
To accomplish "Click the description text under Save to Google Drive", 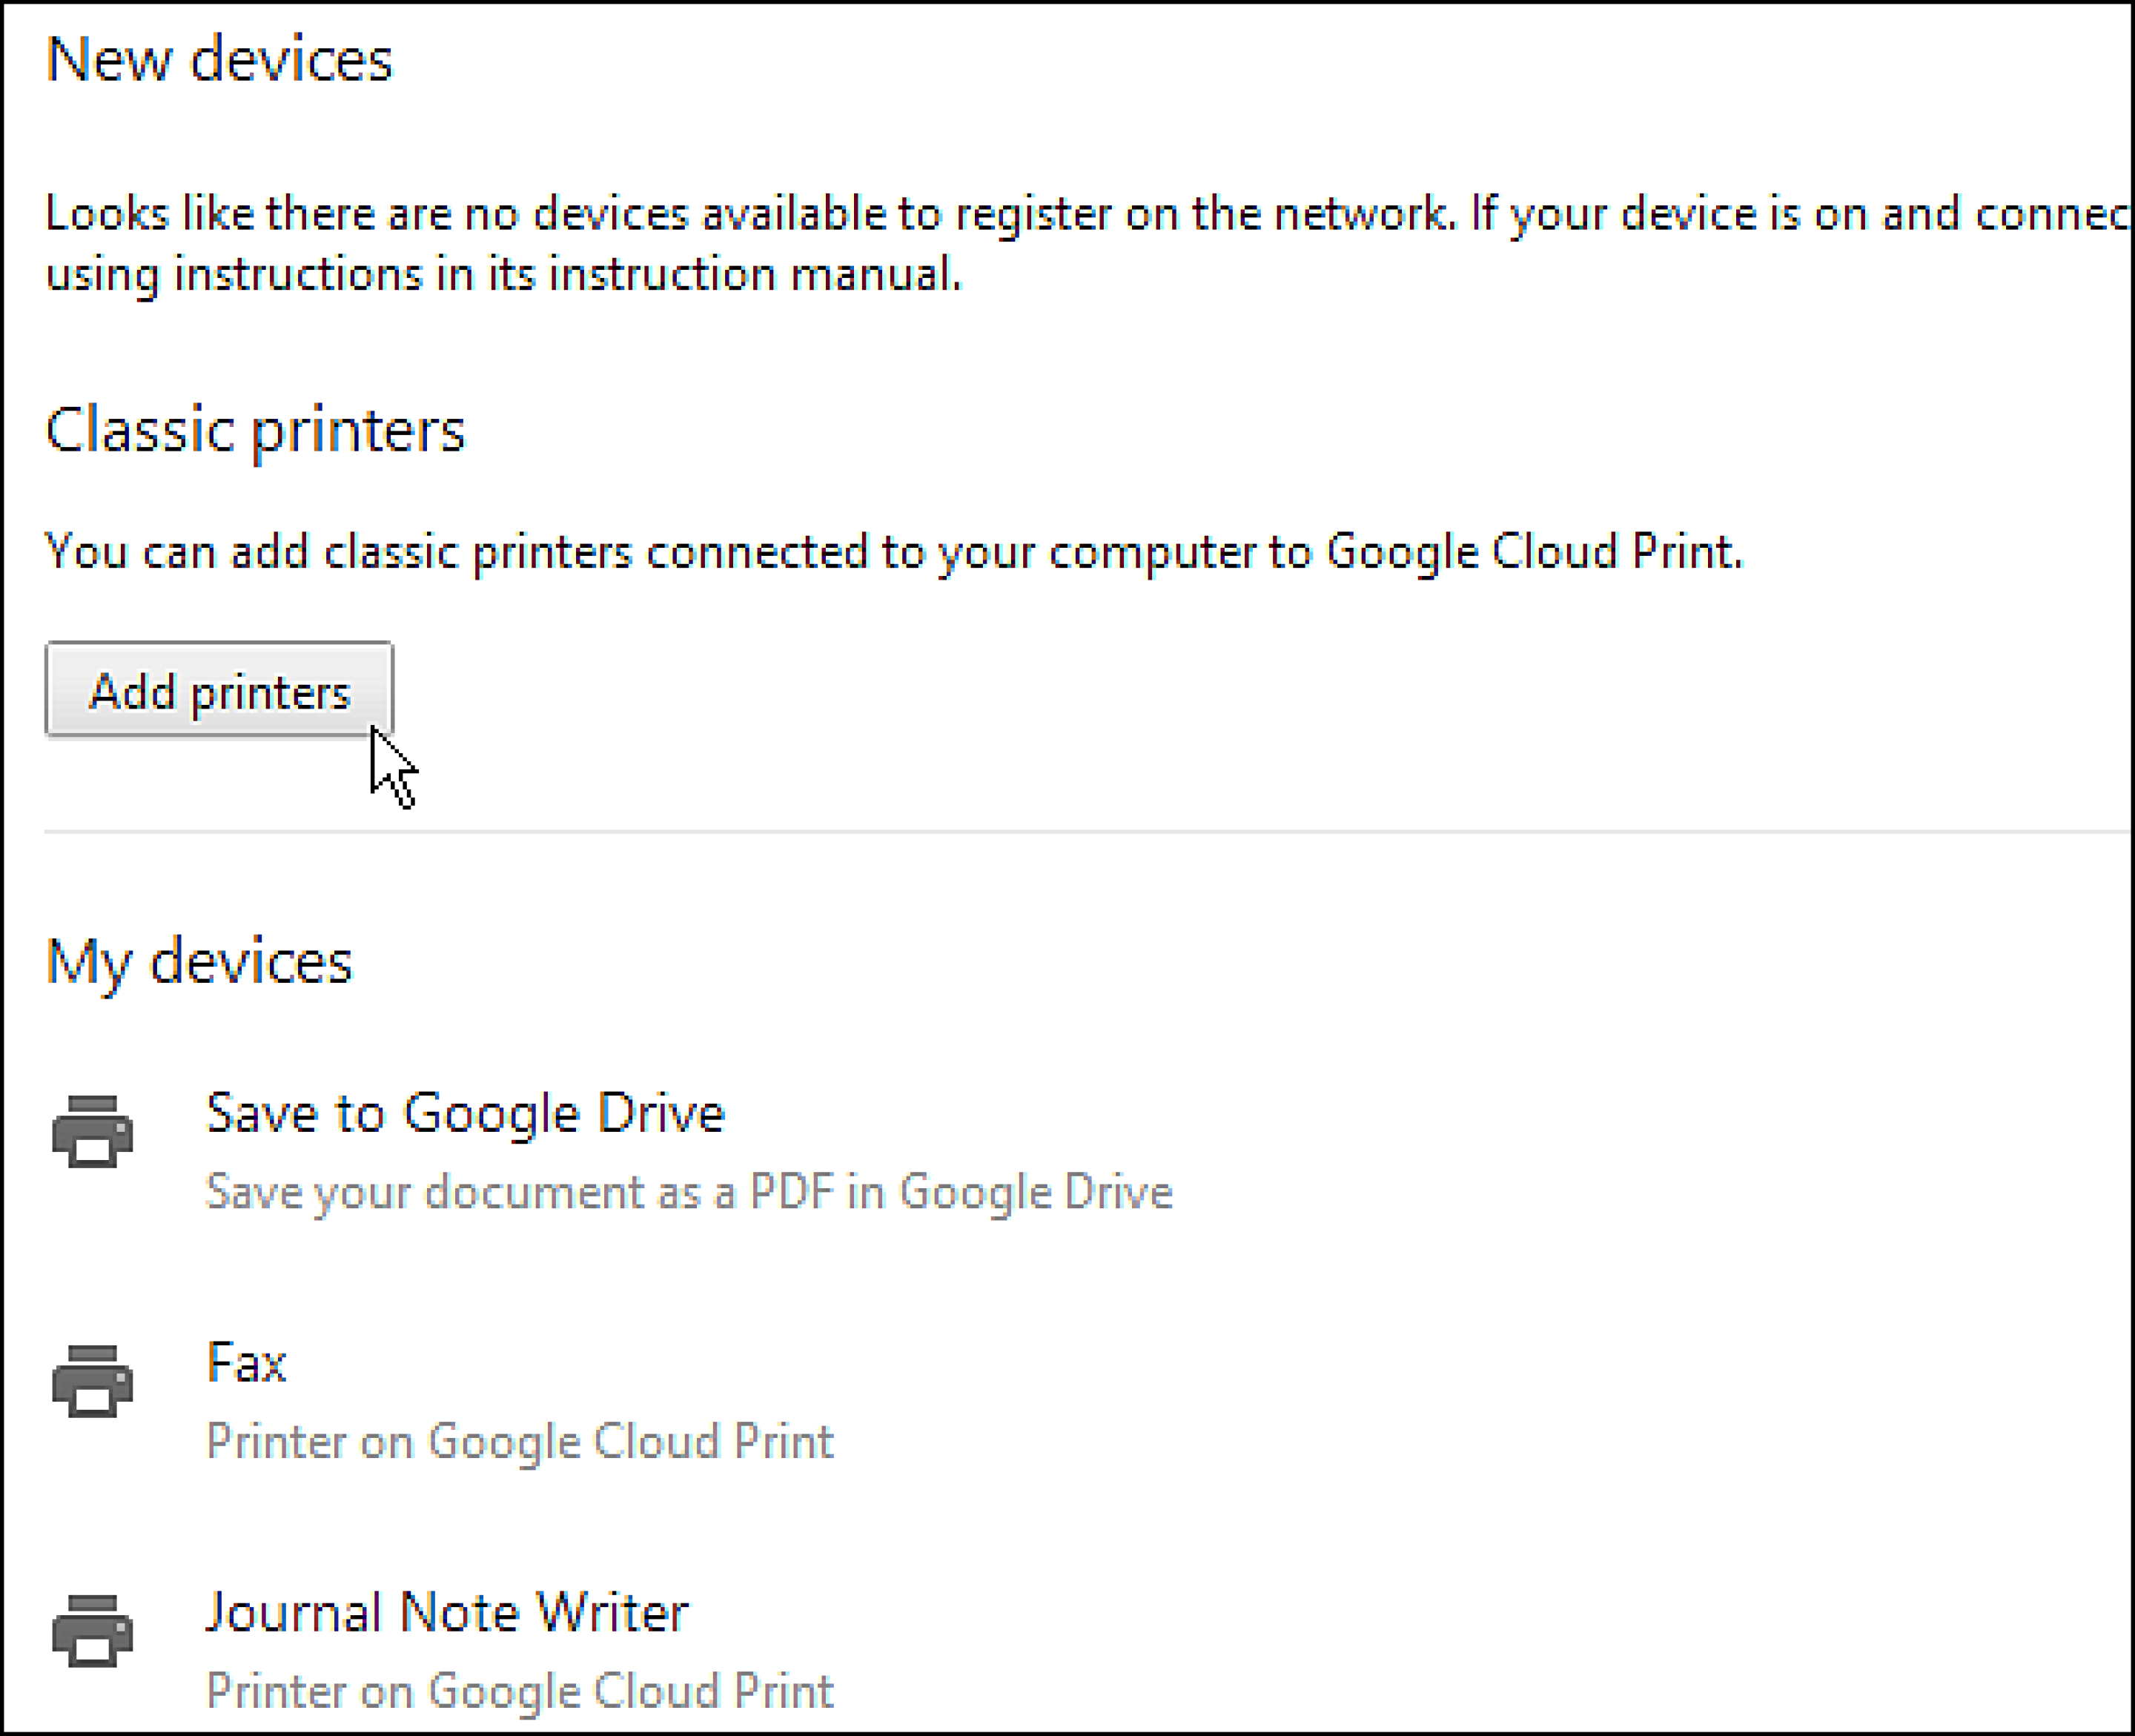I will [690, 1190].
